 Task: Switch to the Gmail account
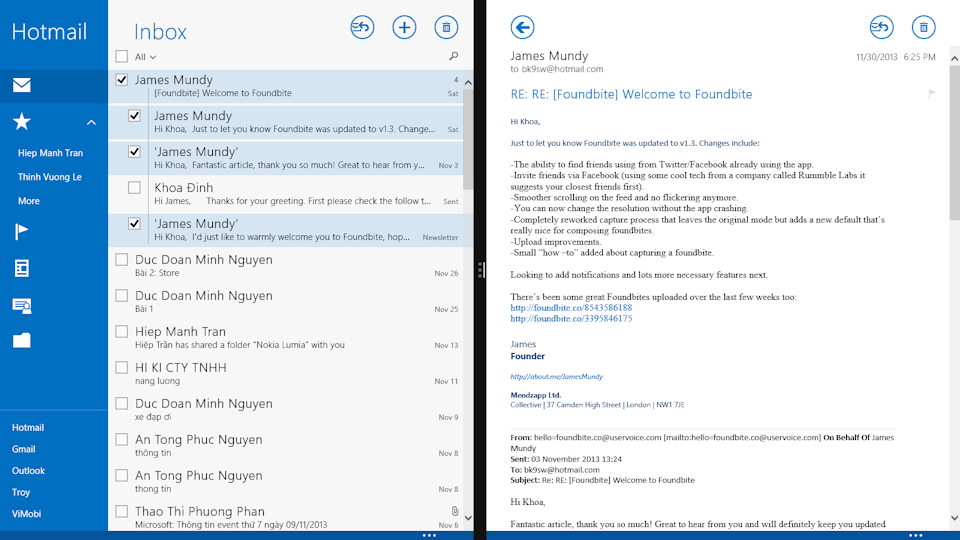pos(23,449)
